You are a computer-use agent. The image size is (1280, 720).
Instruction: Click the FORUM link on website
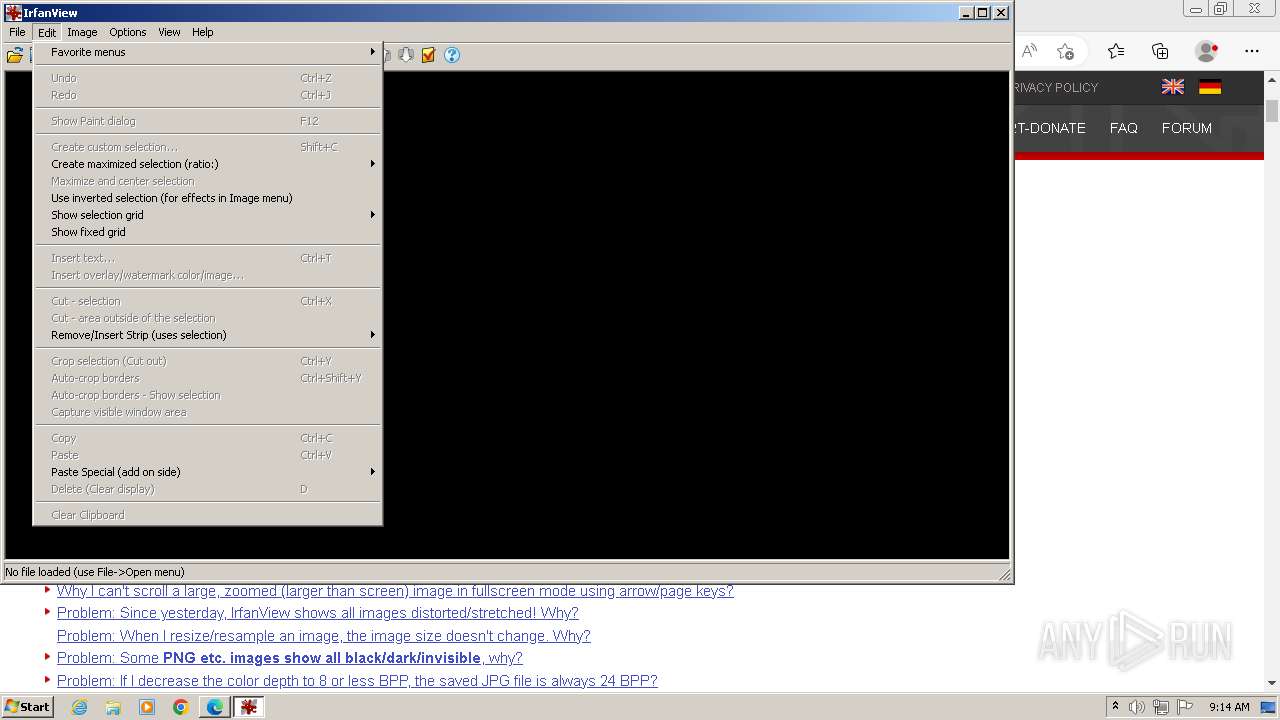[1186, 128]
